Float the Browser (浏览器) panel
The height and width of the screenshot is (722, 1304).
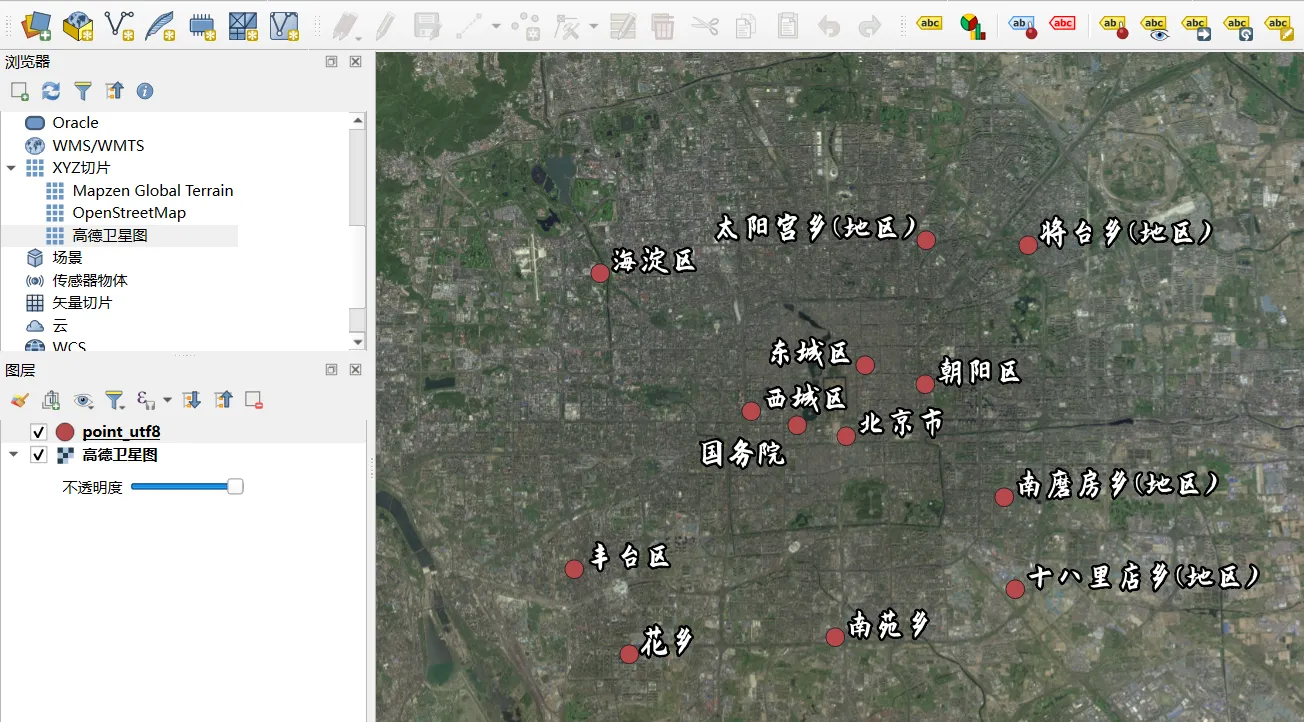tap(331, 62)
